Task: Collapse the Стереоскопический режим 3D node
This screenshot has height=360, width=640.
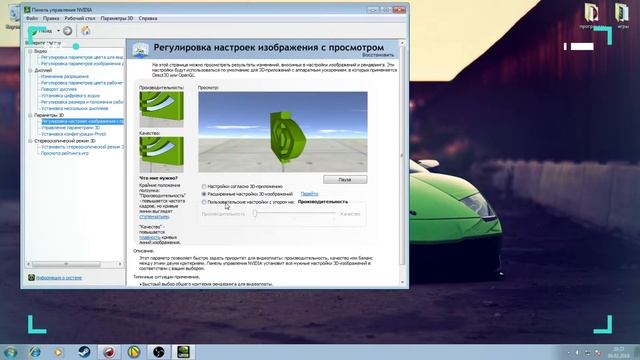Action: click(30, 141)
